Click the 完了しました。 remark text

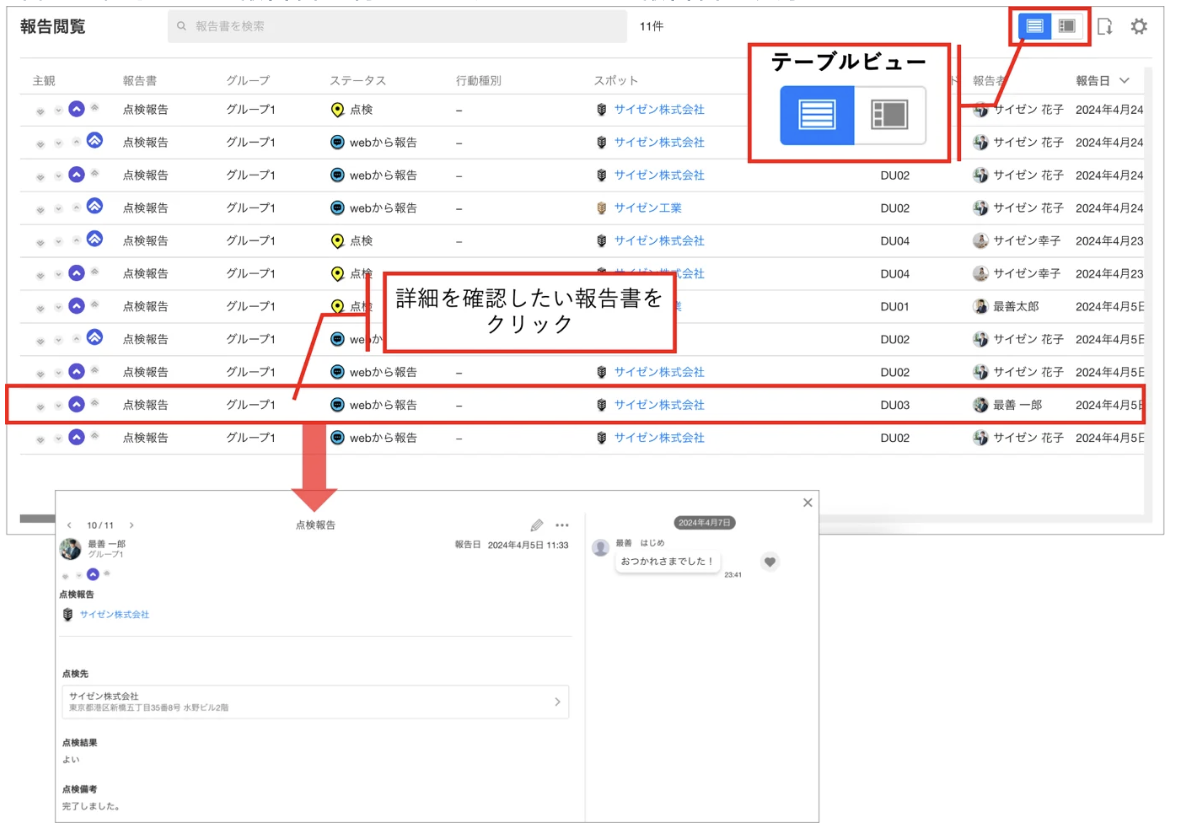click(x=91, y=807)
